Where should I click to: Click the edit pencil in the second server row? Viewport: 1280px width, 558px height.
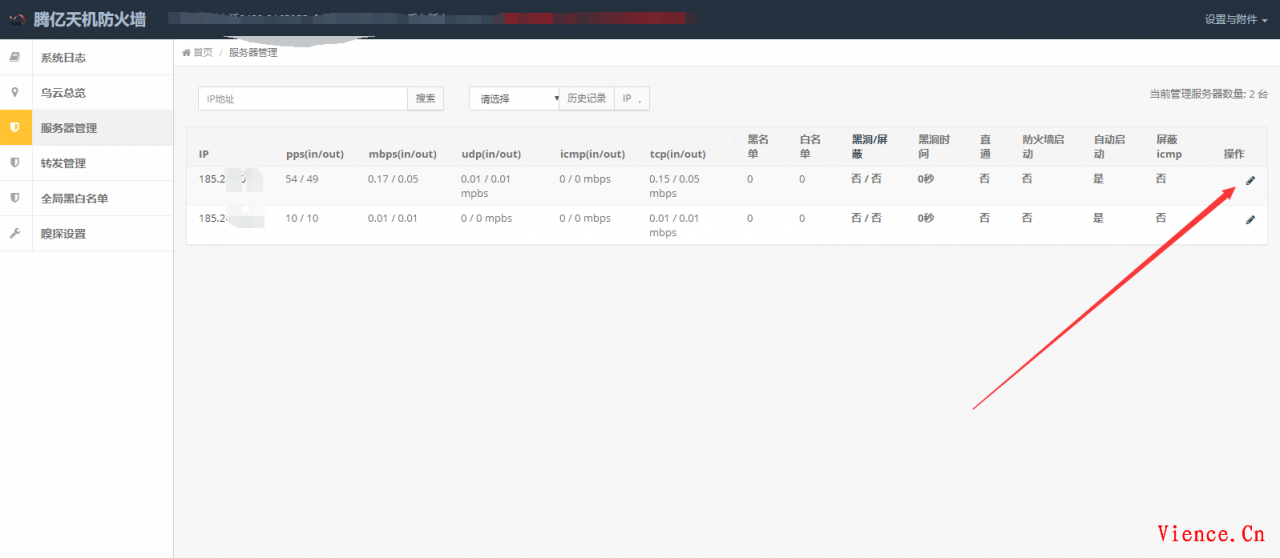click(1250, 219)
